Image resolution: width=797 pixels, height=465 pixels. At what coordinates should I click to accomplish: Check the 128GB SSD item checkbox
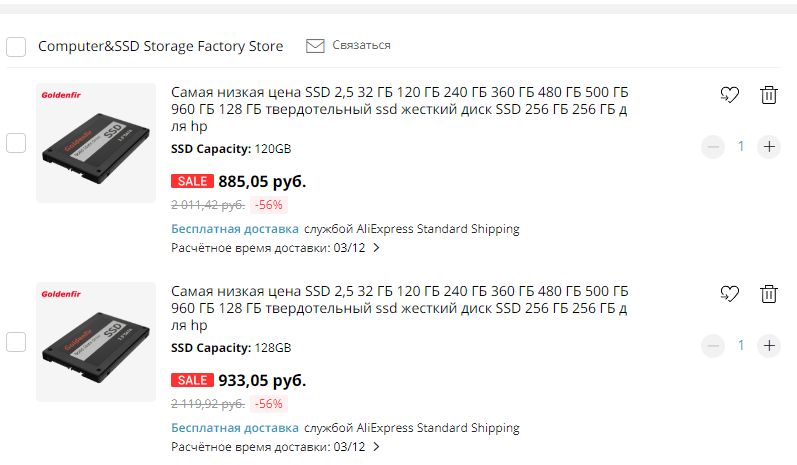(16, 342)
